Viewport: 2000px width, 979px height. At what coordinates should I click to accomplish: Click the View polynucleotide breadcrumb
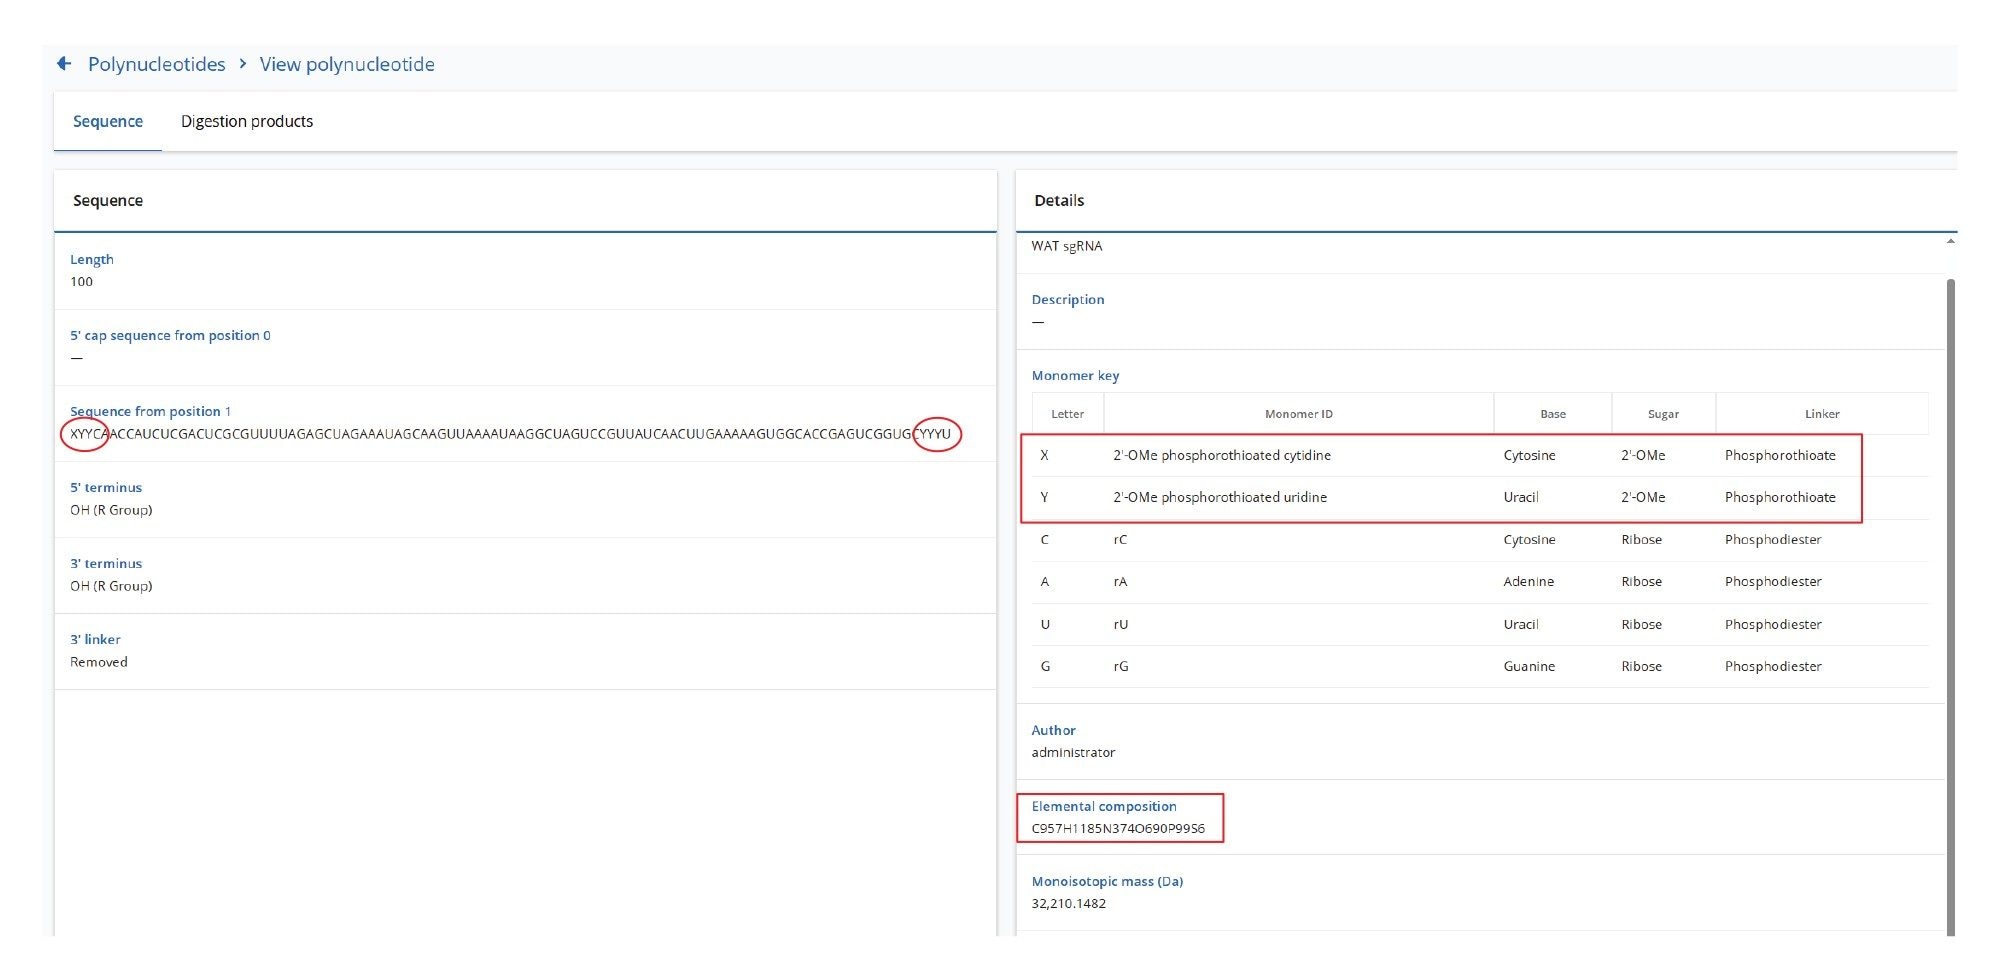click(347, 64)
